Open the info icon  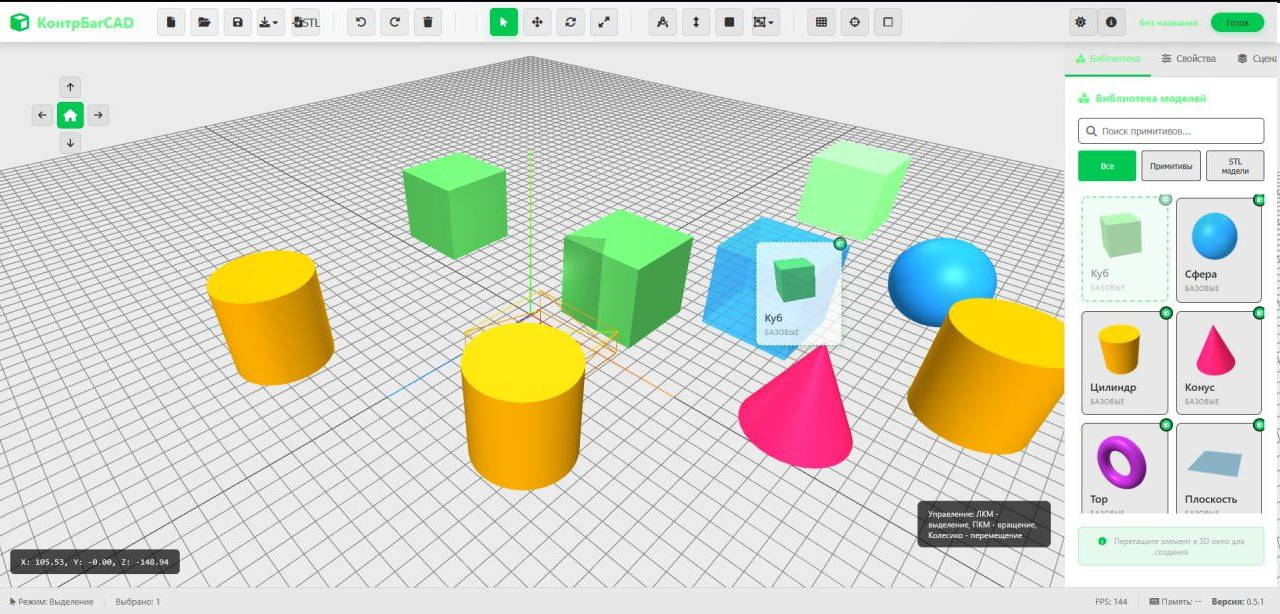[x=1111, y=22]
